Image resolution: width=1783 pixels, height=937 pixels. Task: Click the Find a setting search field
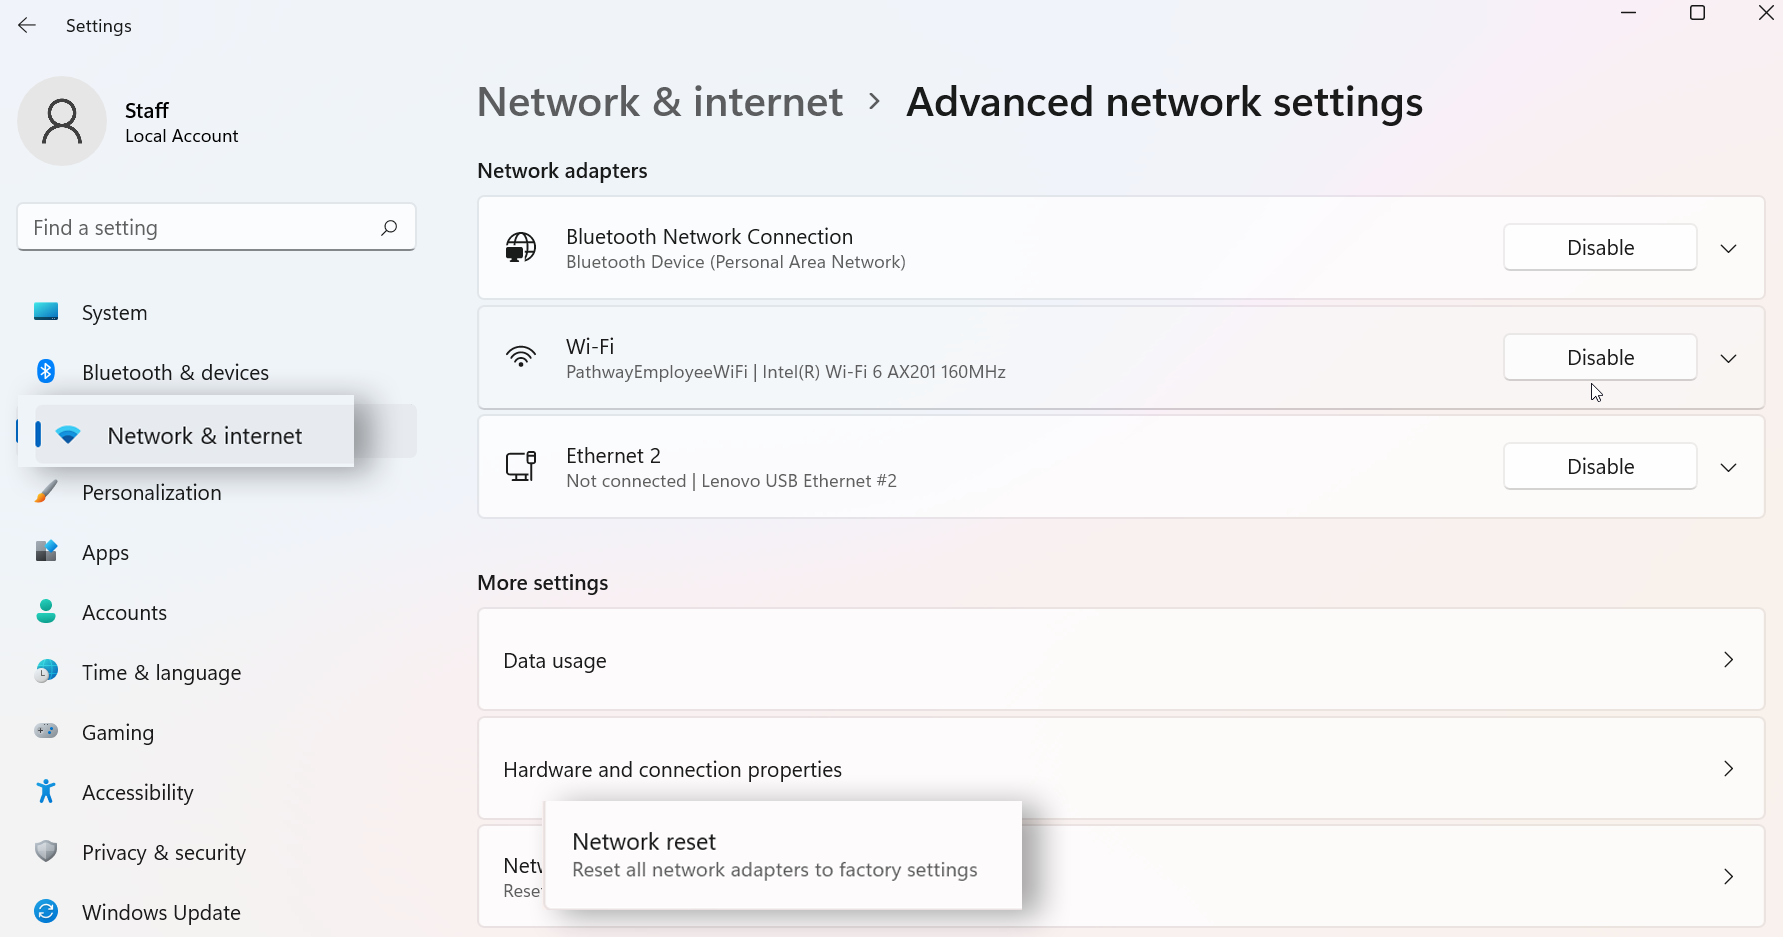pos(200,228)
